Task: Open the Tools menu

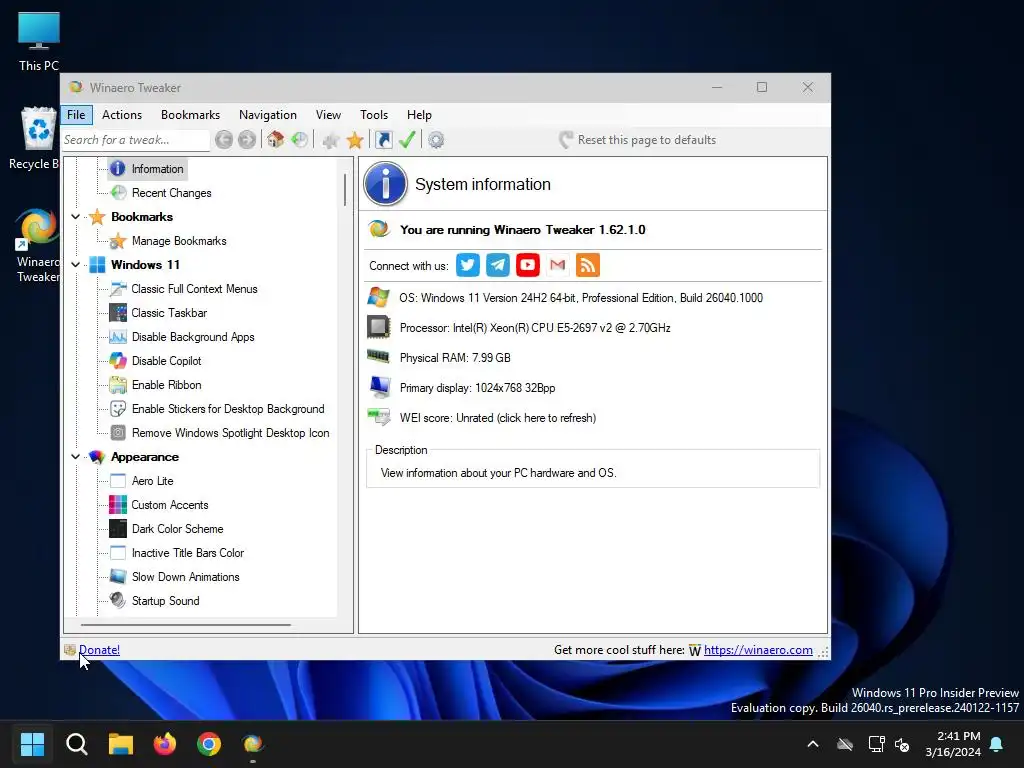Action: 374,115
